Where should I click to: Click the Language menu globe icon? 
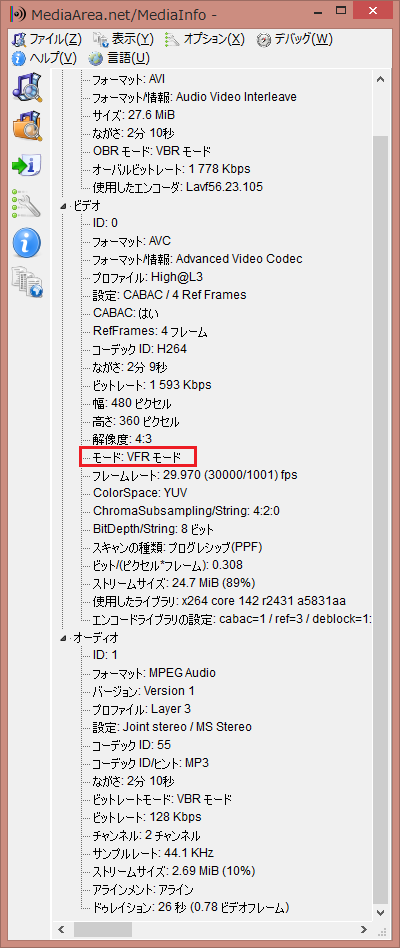coord(97,59)
